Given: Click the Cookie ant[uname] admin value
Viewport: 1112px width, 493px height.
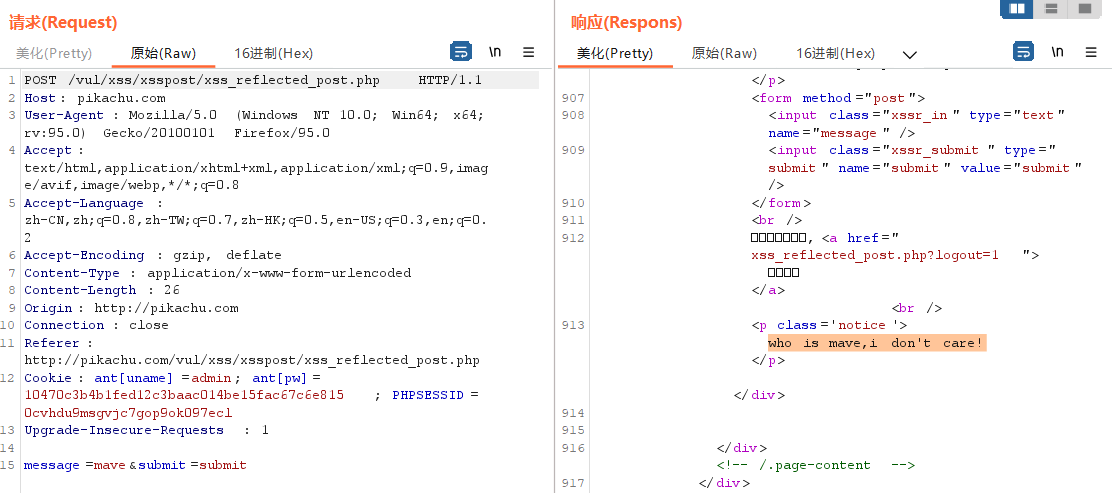Looking at the screenshot, I should (211, 378).
